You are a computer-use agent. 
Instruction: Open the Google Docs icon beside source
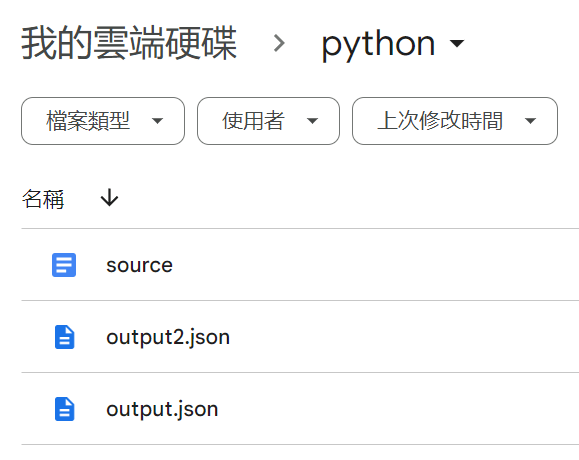(64, 265)
